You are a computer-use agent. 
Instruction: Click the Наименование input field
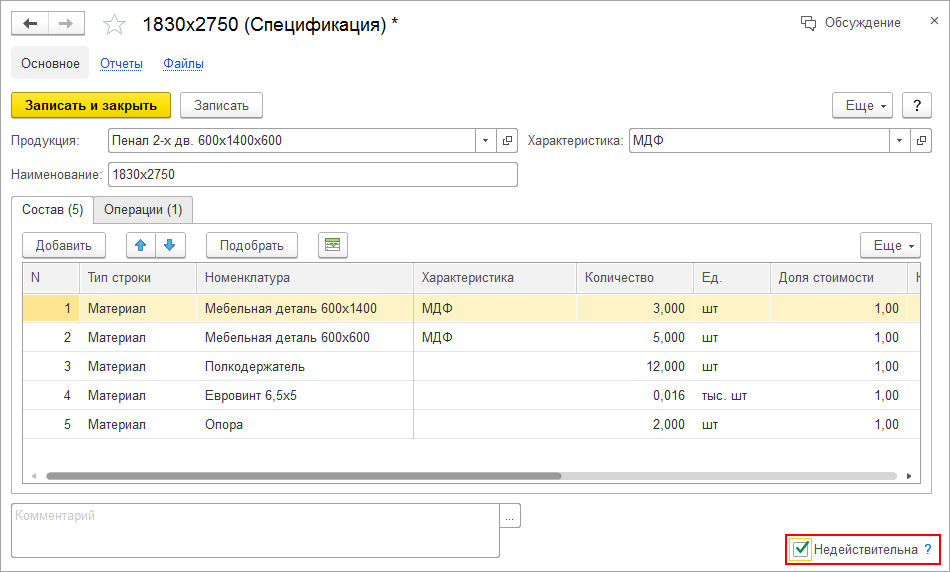point(312,175)
